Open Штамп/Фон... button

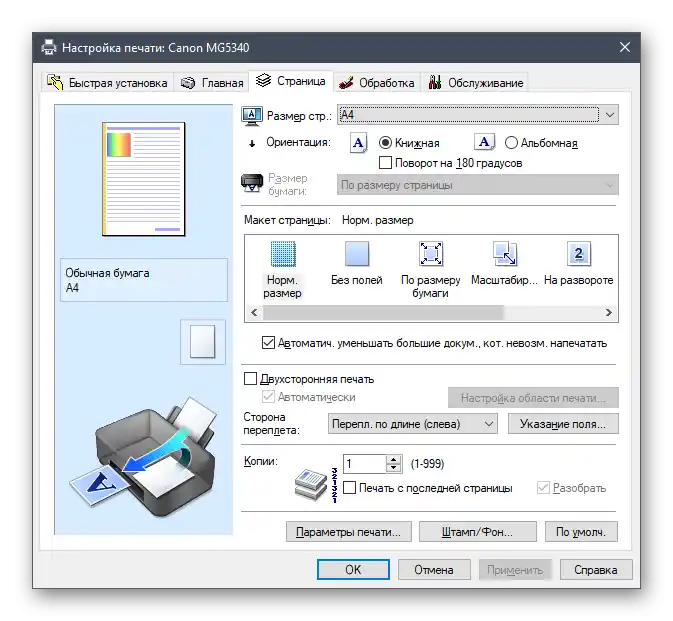point(477,532)
